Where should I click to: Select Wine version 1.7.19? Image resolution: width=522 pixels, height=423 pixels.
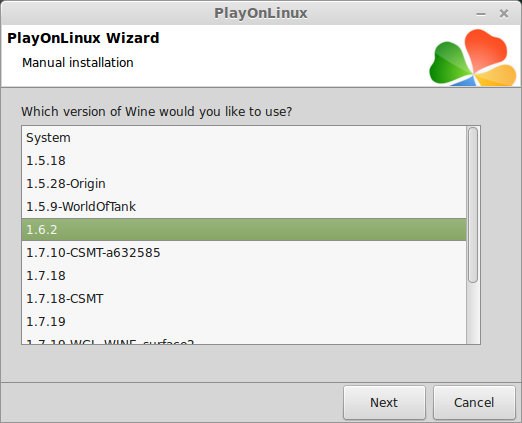point(244,322)
